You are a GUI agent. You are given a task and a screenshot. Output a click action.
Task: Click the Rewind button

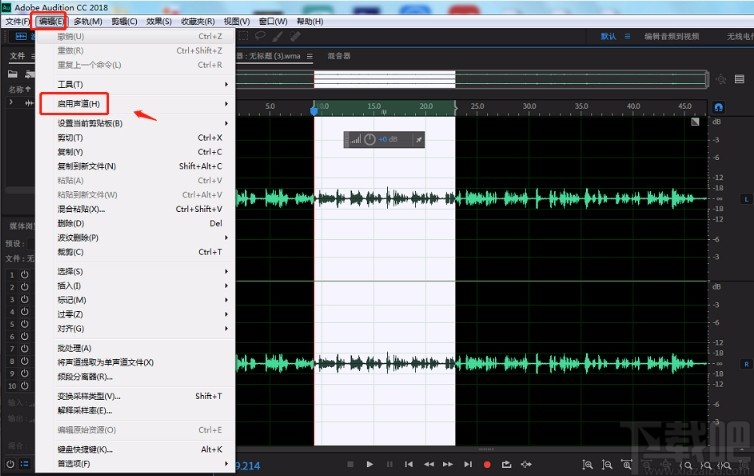click(x=428, y=464)
